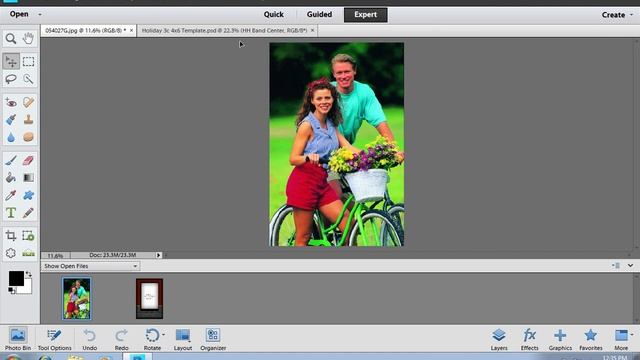Select the Pencil tool
Screen dimensions: 640x360
click(28, 213)
